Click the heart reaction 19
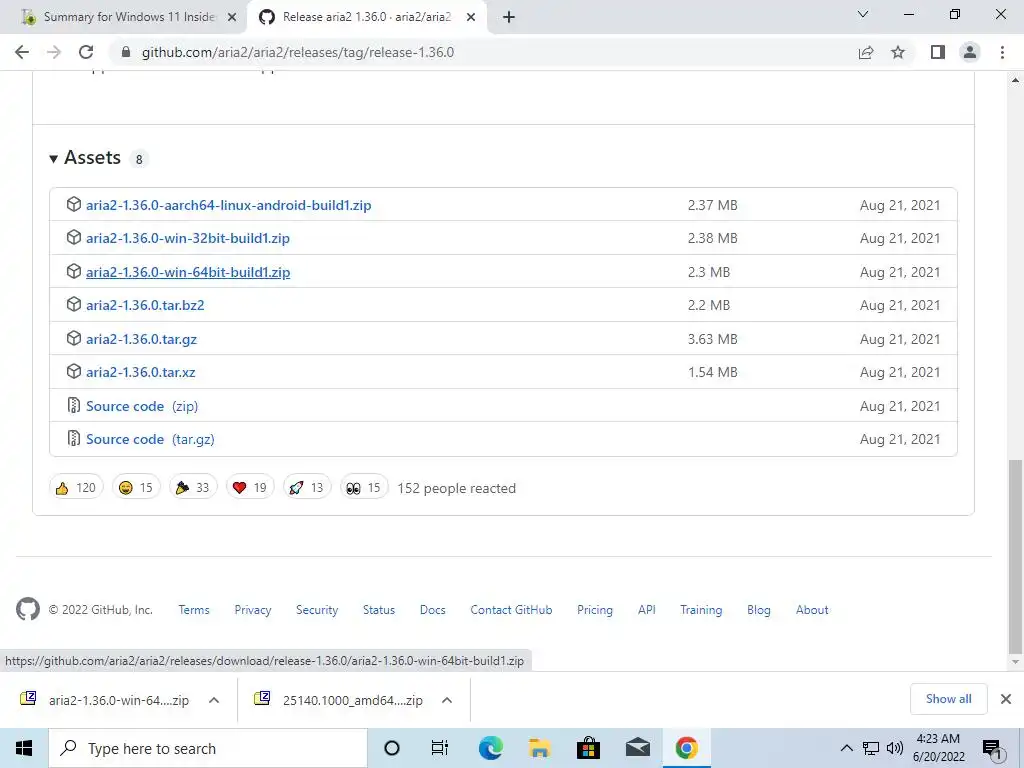Viewport: 1024px width, 768px height. point(250,488)
